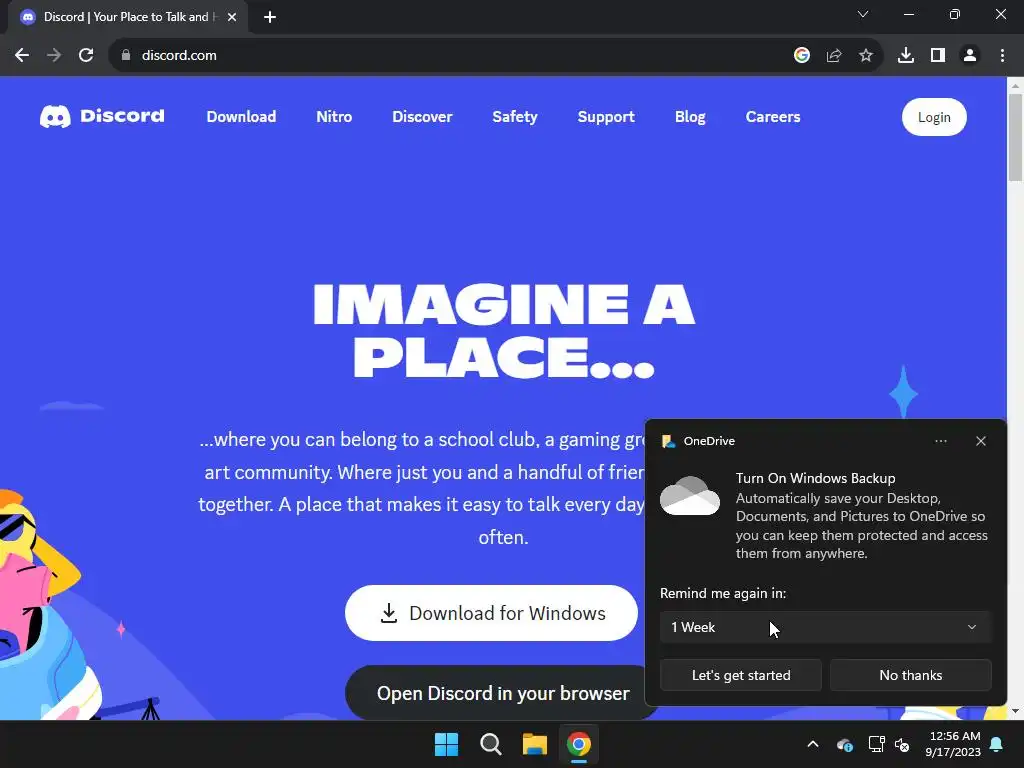Click the page vertical scrollbar thumb

click(x=1015, y=137)
